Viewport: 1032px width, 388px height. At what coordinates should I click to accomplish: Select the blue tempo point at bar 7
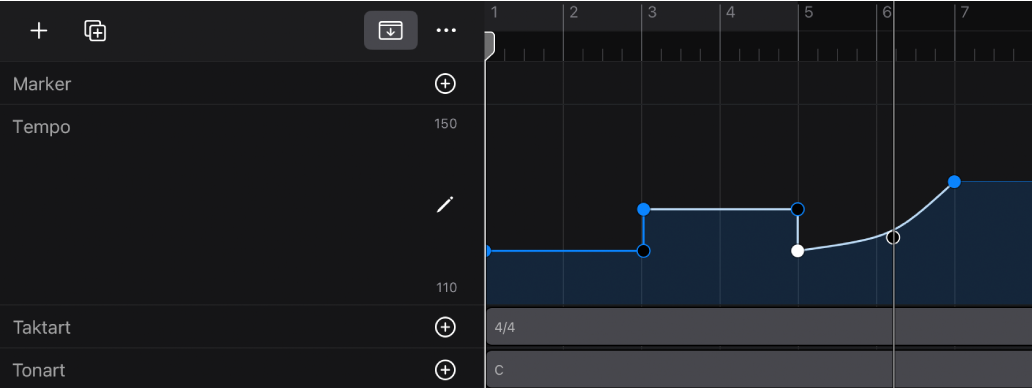(x=954, y=182)
